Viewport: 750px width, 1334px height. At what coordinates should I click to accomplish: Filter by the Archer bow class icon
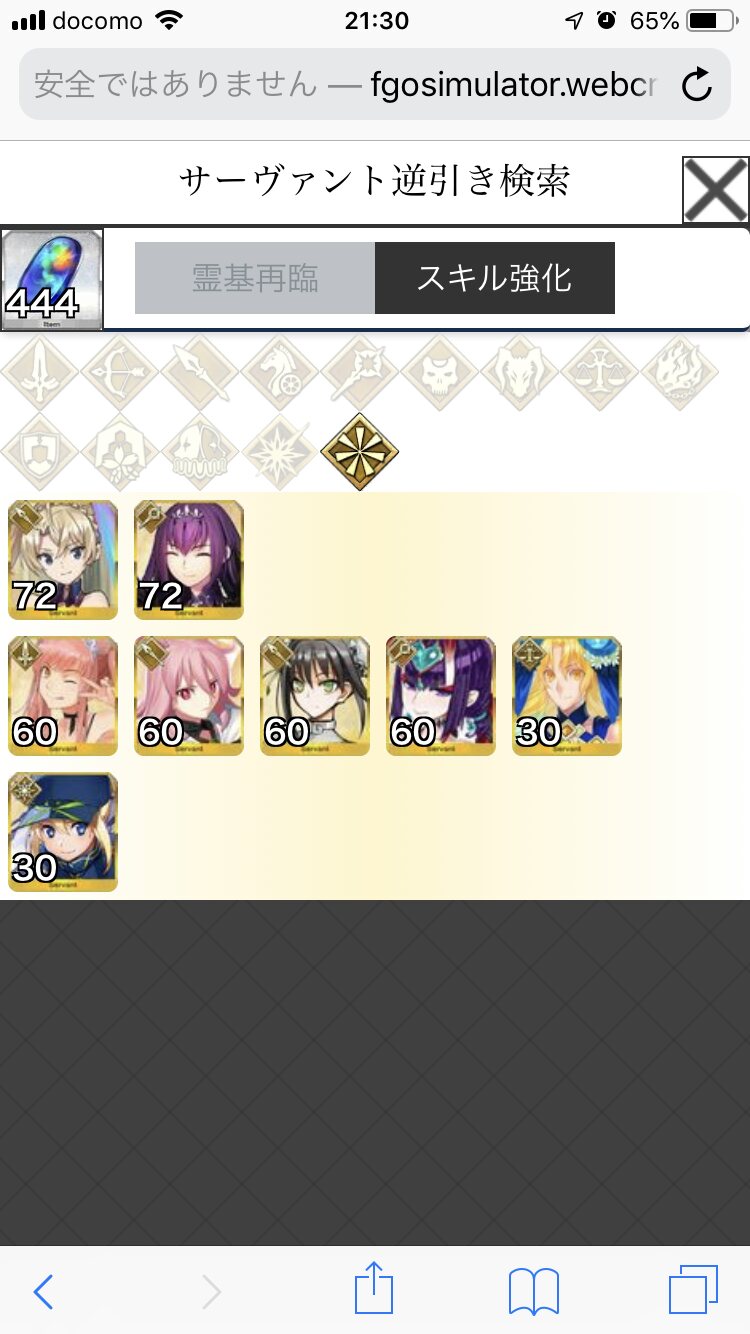[120, 373]
